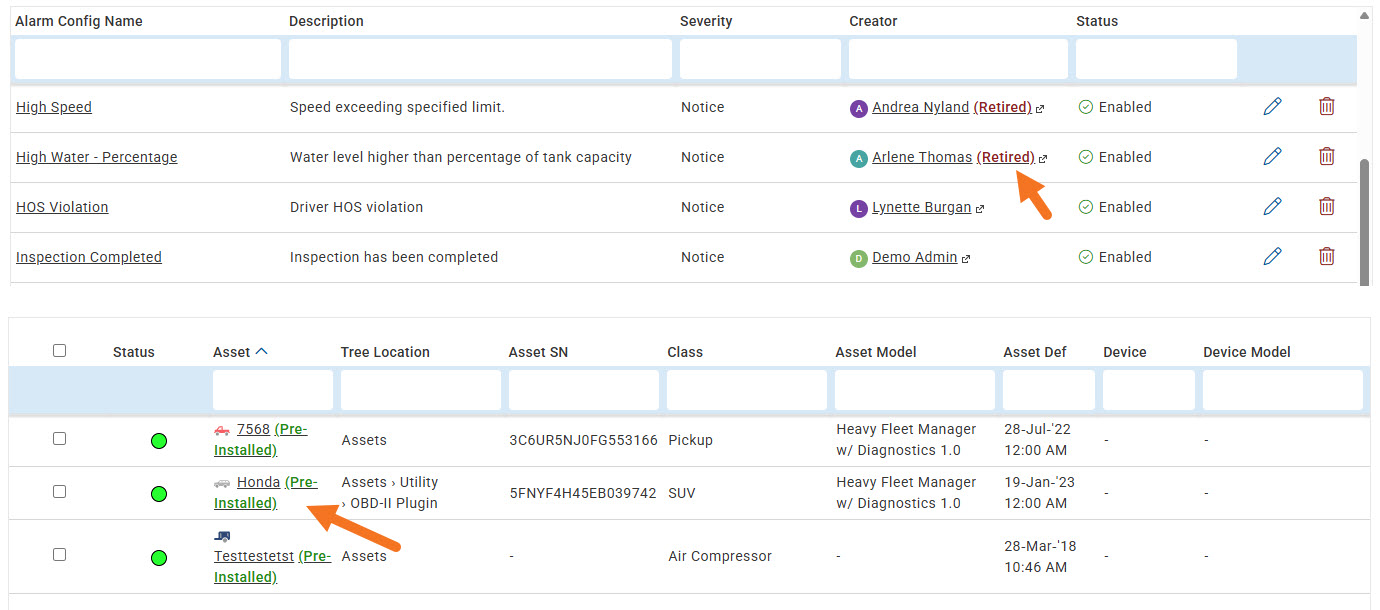Click Demo Admin's green avatar icon

tap(858, 258)
